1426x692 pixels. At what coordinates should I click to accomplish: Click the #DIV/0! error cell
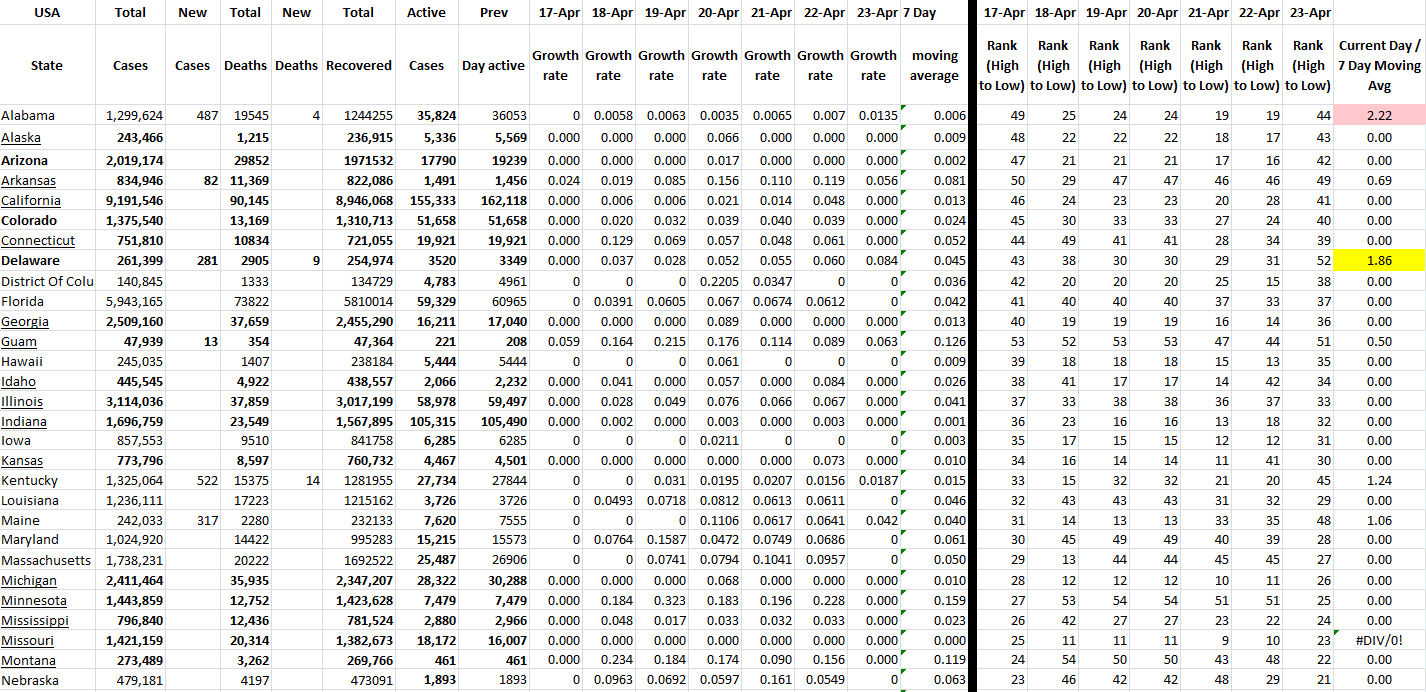pos(1379,640)
